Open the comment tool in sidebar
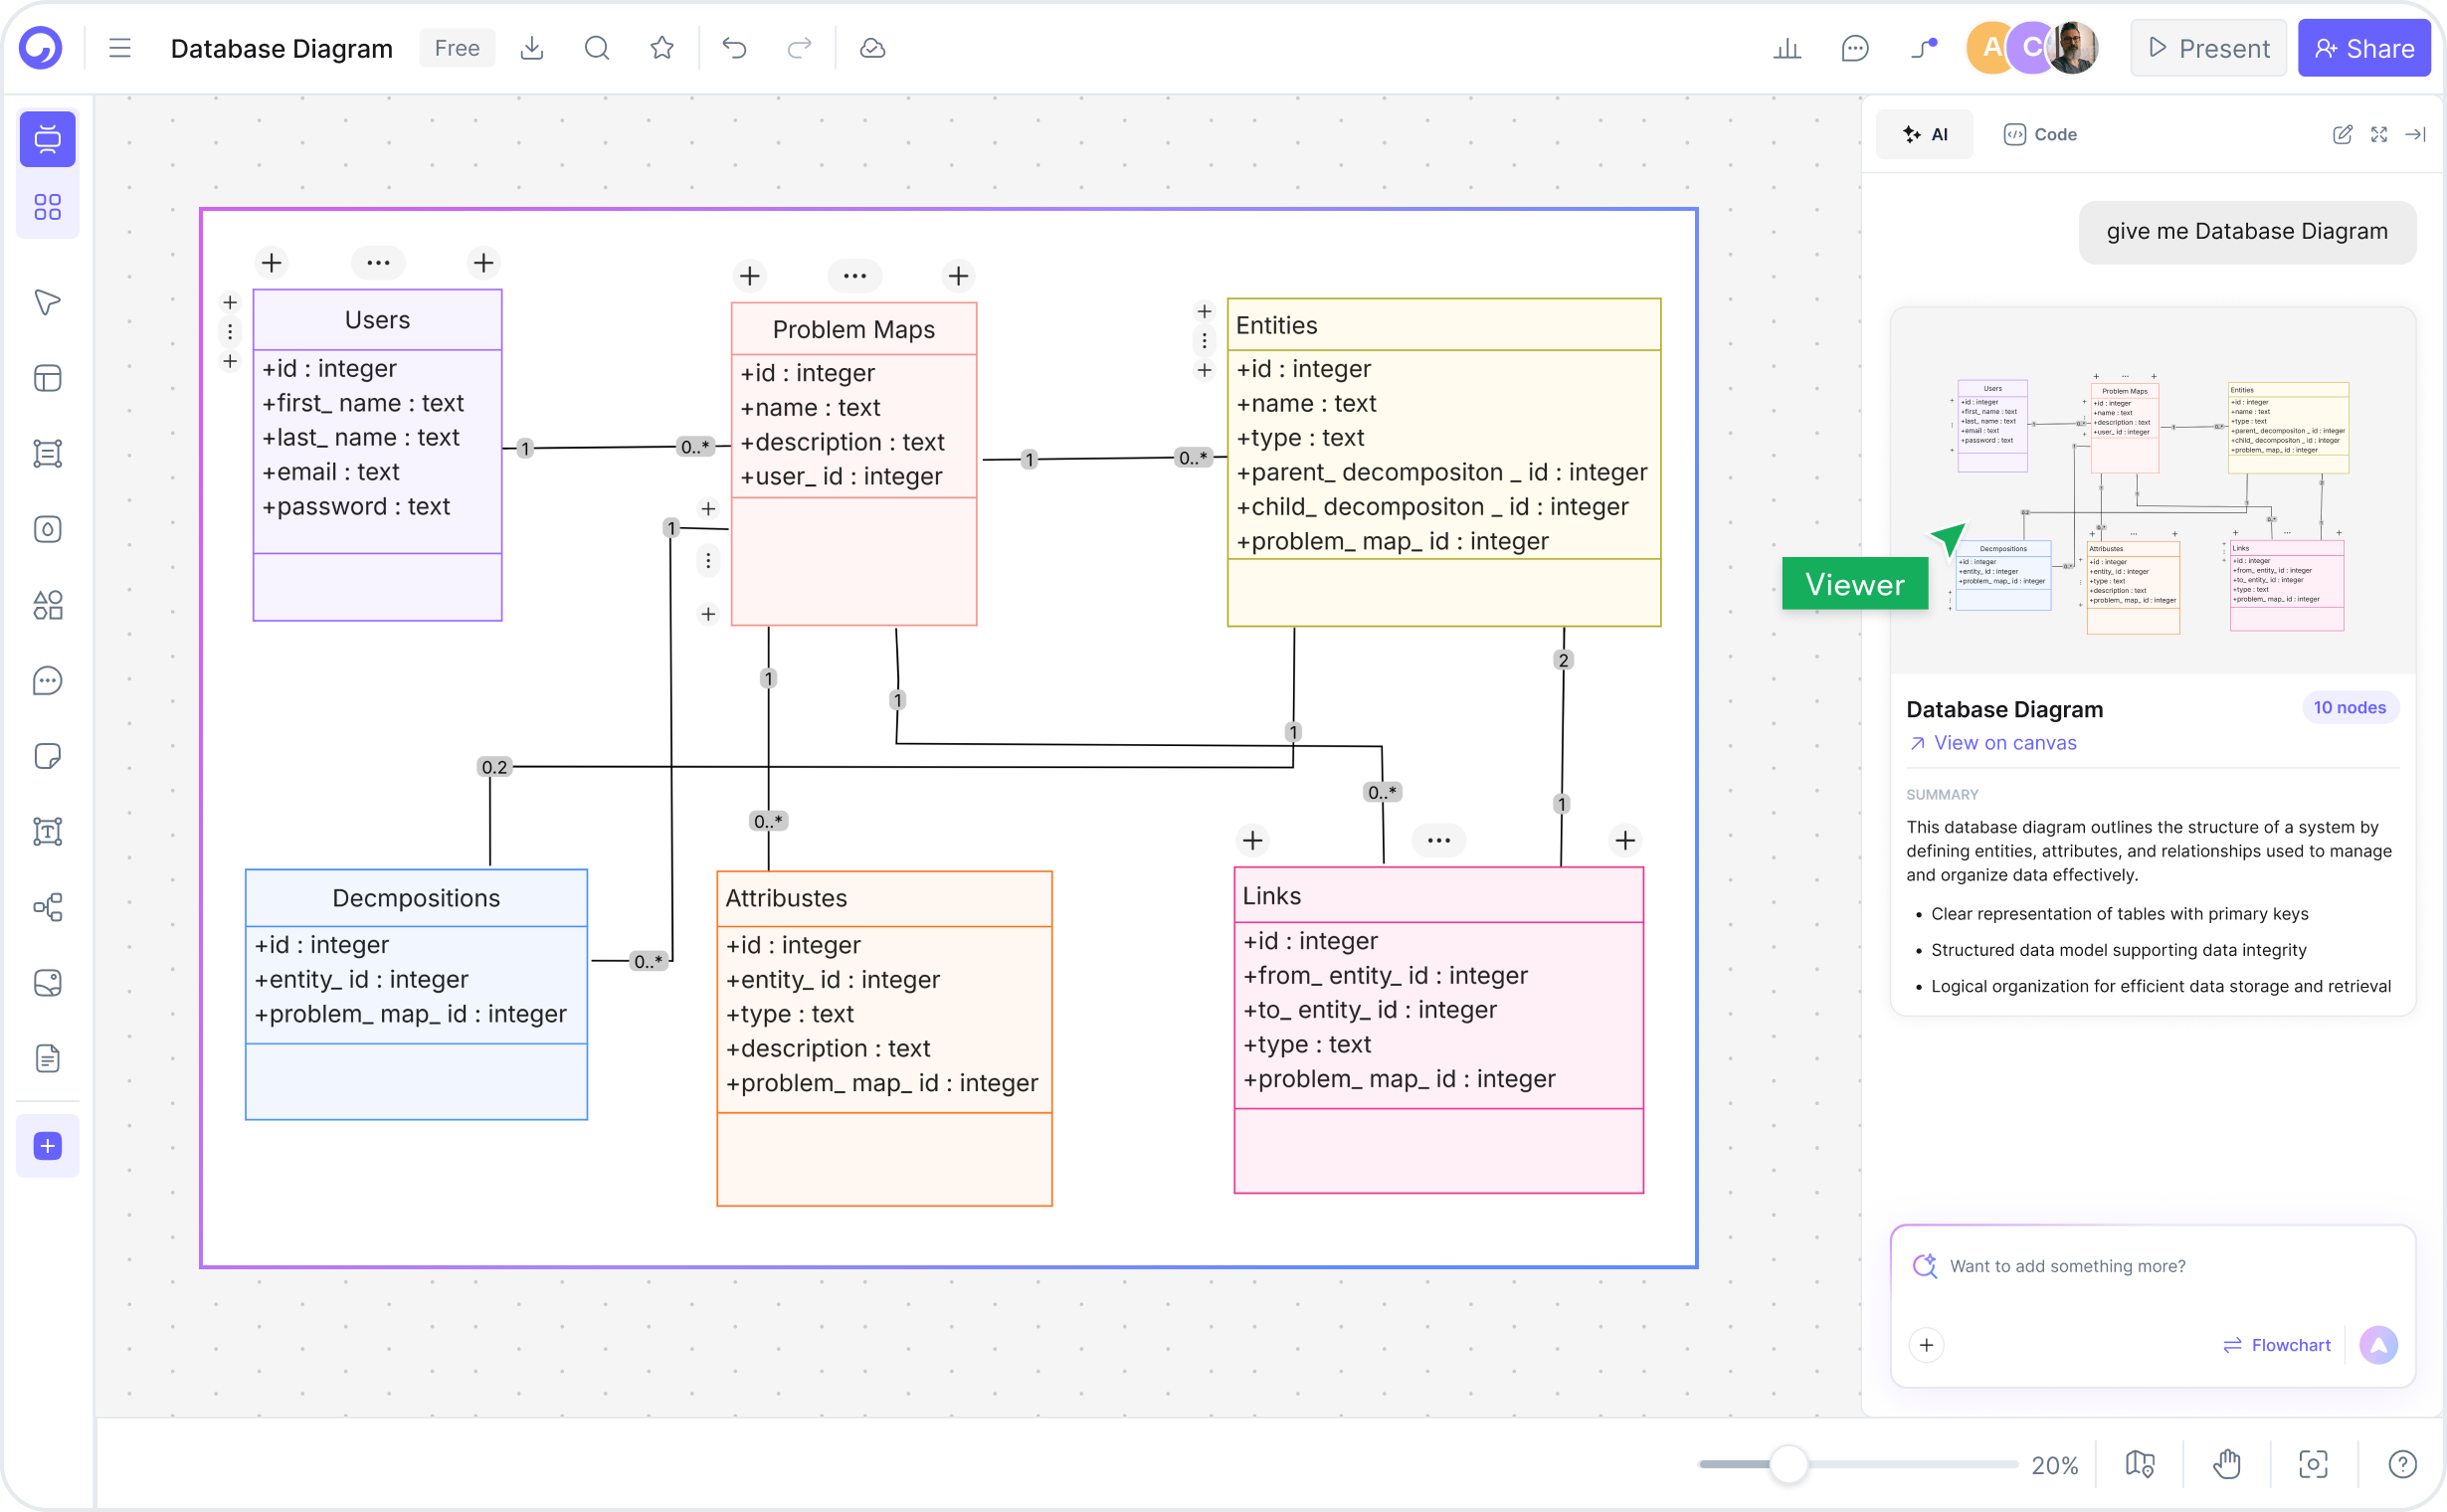Image resolution: width=2447 pixels, height=1512 pixels. (47, 680)
